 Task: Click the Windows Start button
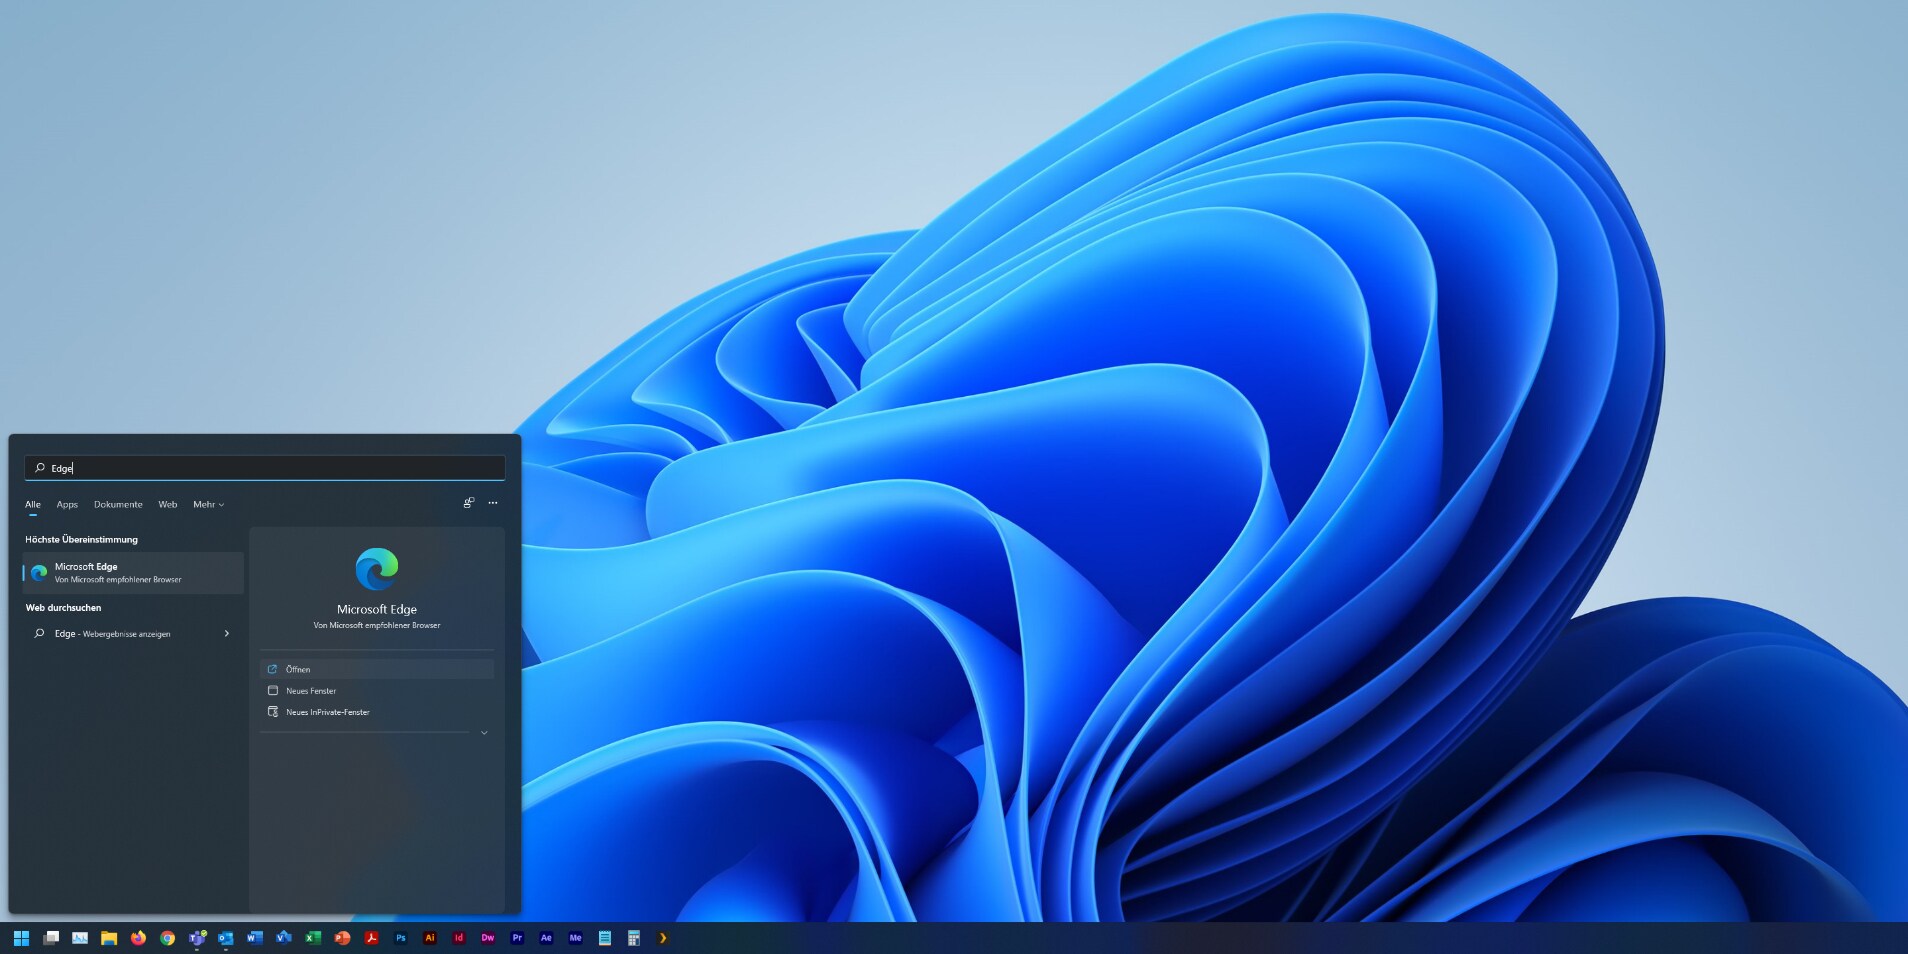tap(21, 938)
